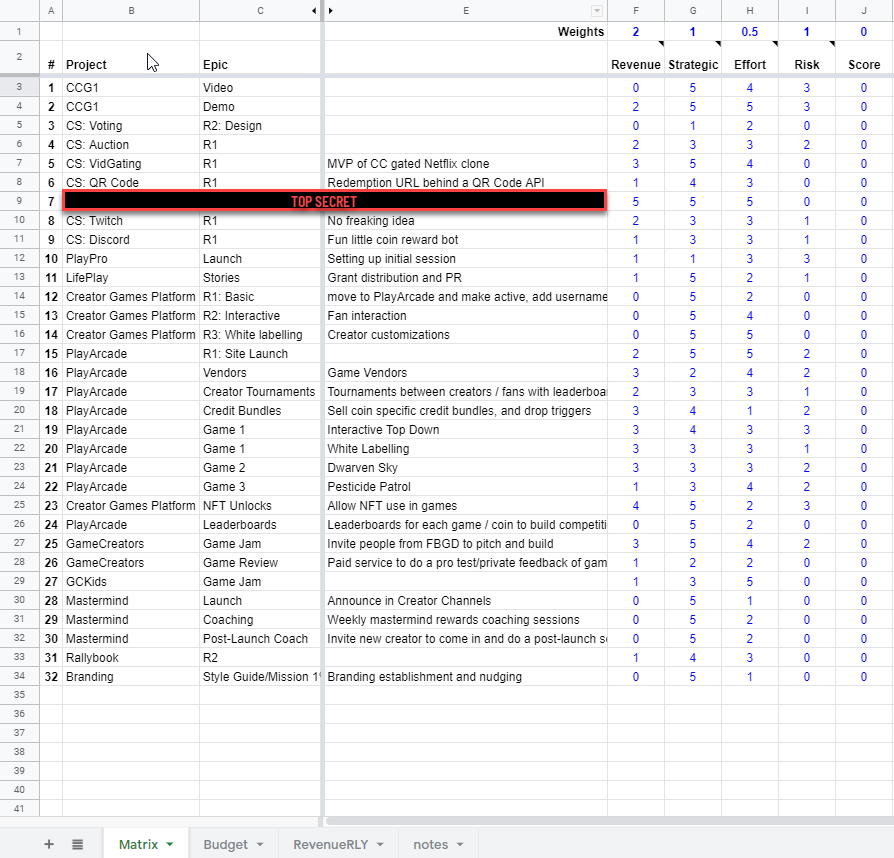The image size is (894, 858).
Task: Switch to the notes sheet tab
Action: tap(430, 844)
